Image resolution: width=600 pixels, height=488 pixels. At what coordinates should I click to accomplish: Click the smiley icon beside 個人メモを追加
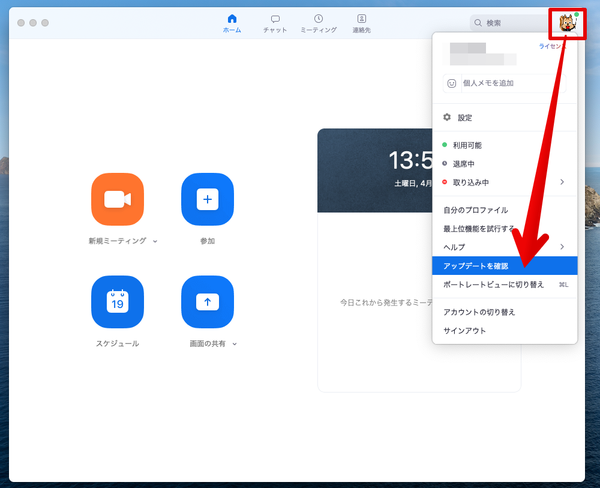[452, 84]
